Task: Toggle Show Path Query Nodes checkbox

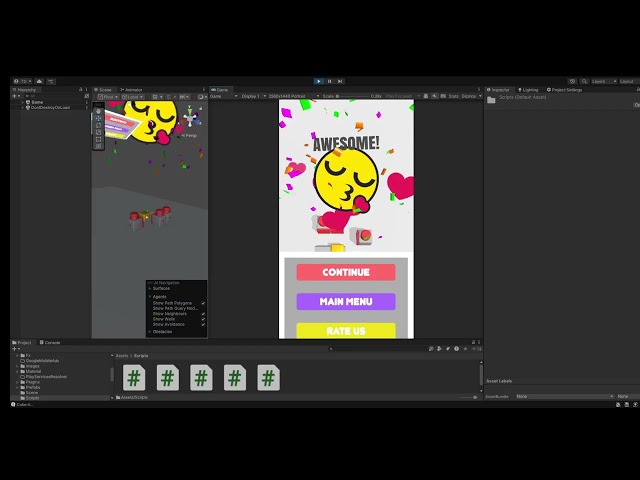Action: [x=203, y=309]
